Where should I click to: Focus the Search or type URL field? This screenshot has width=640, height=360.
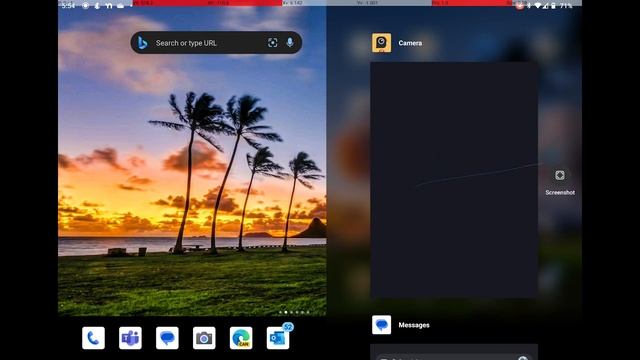[216, 42]
